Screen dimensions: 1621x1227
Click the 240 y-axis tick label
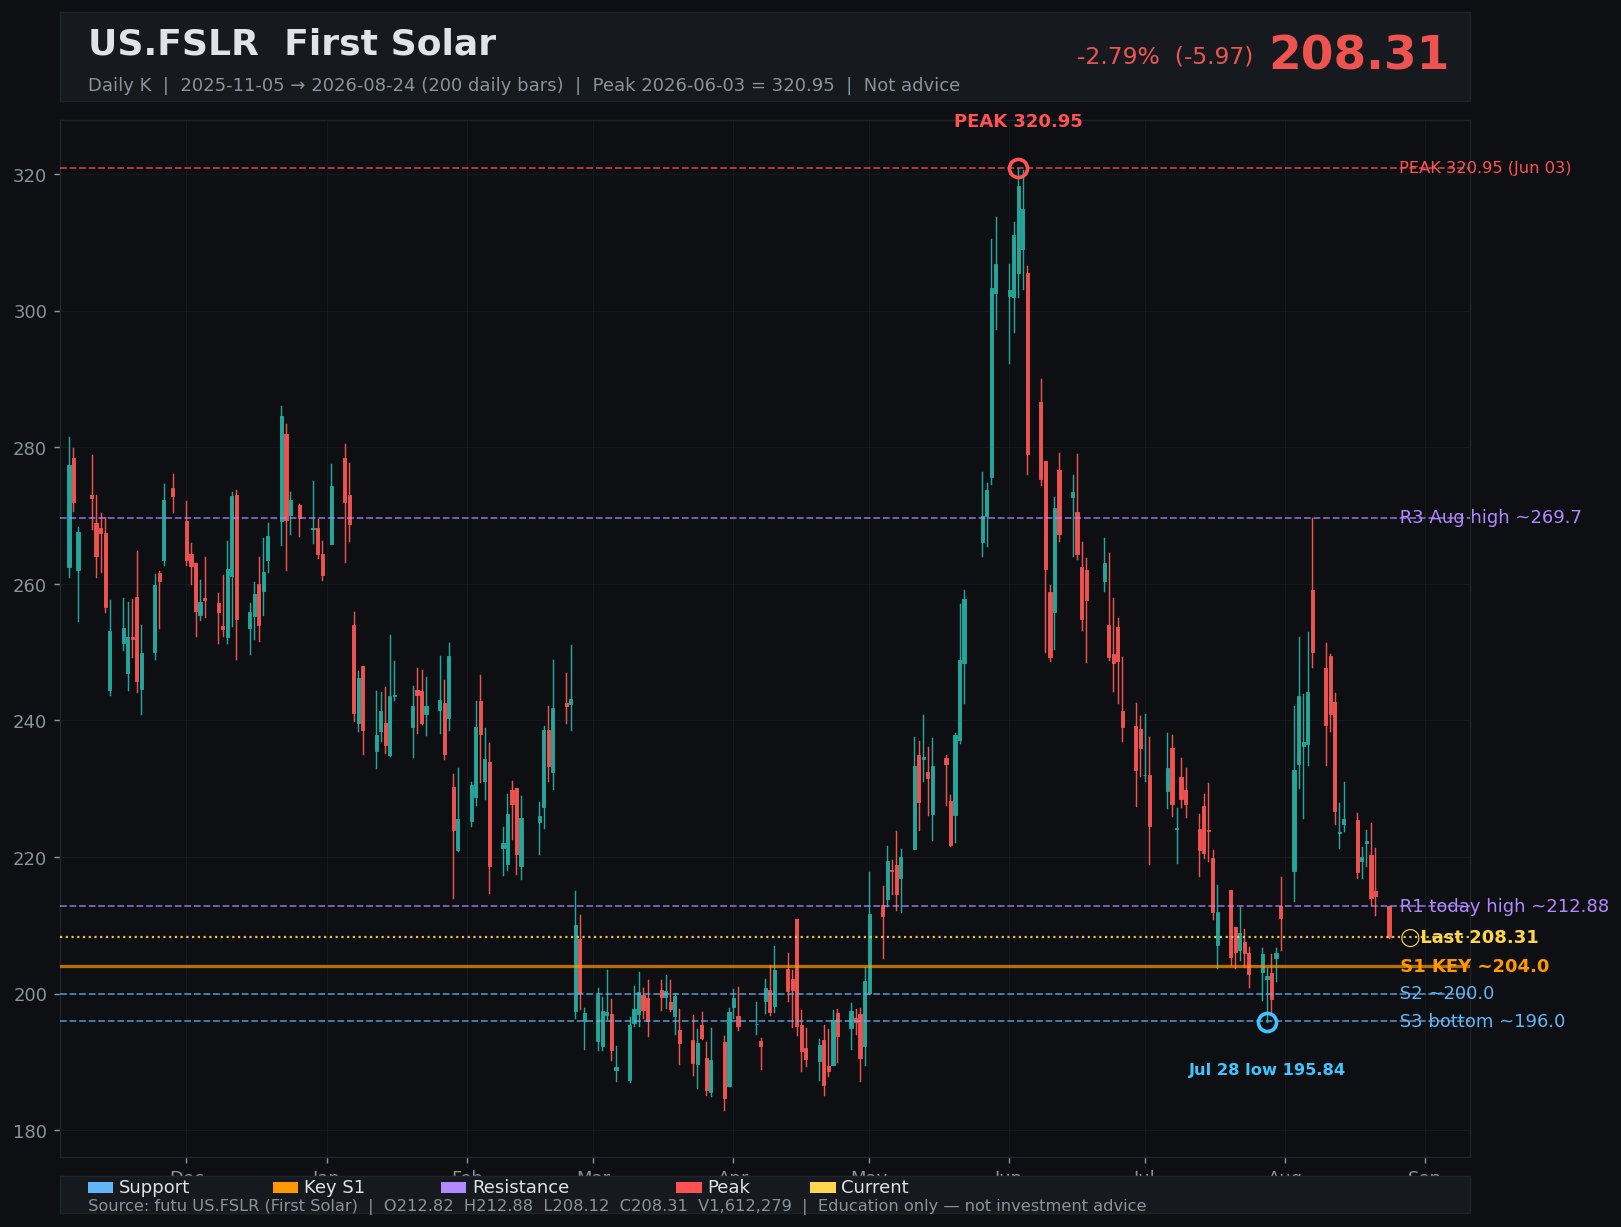coord(32,722)
